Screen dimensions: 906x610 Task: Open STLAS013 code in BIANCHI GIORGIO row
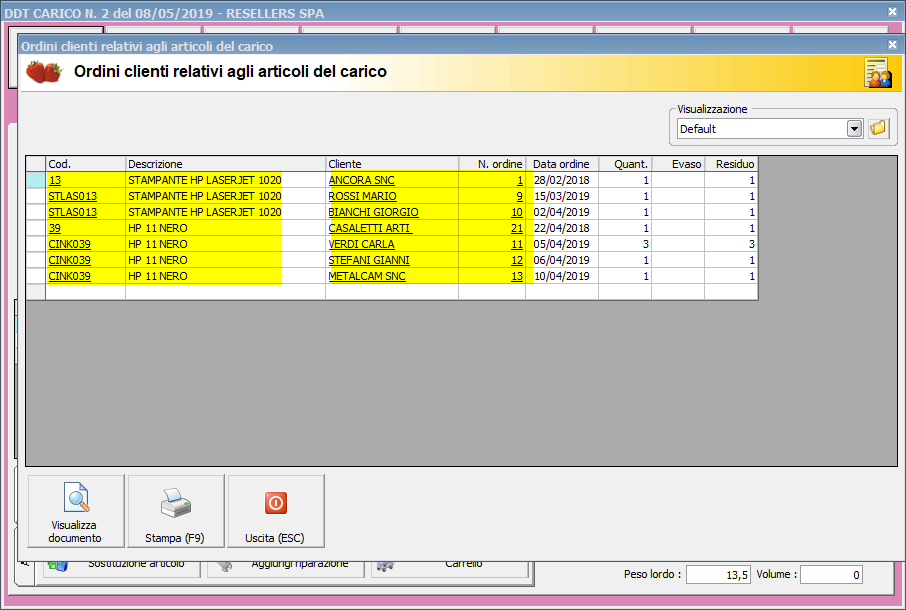click(x=73, y=212)
